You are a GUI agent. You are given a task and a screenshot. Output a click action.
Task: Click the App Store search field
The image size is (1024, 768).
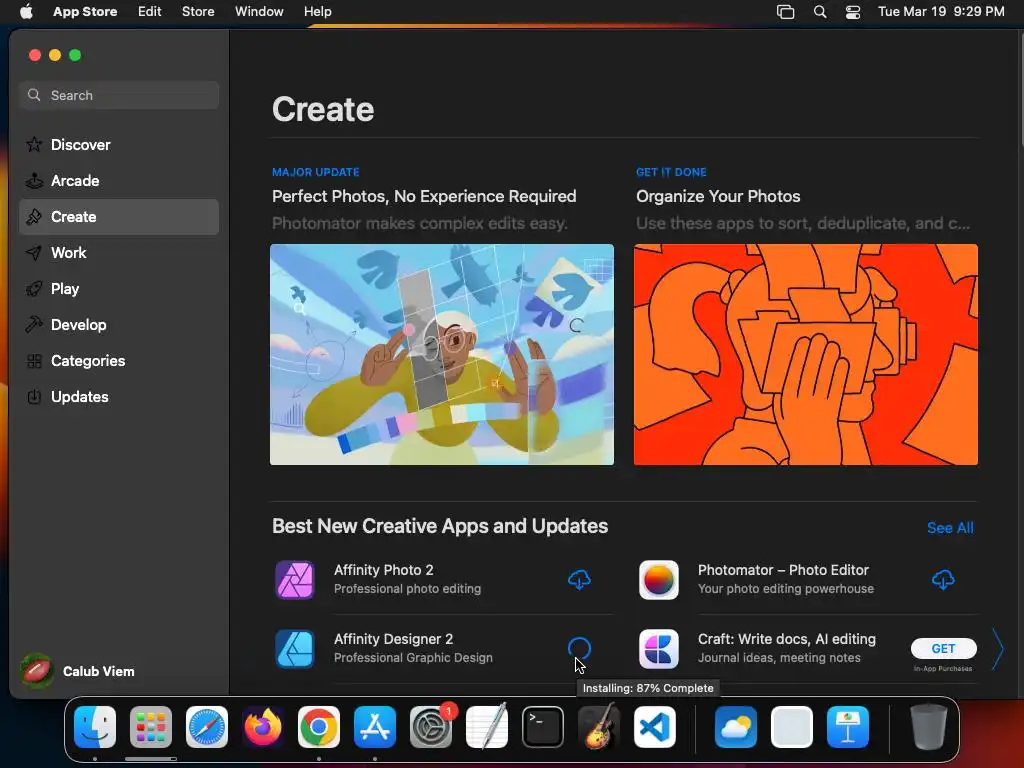pyautogui.click(x=119, y=95)
